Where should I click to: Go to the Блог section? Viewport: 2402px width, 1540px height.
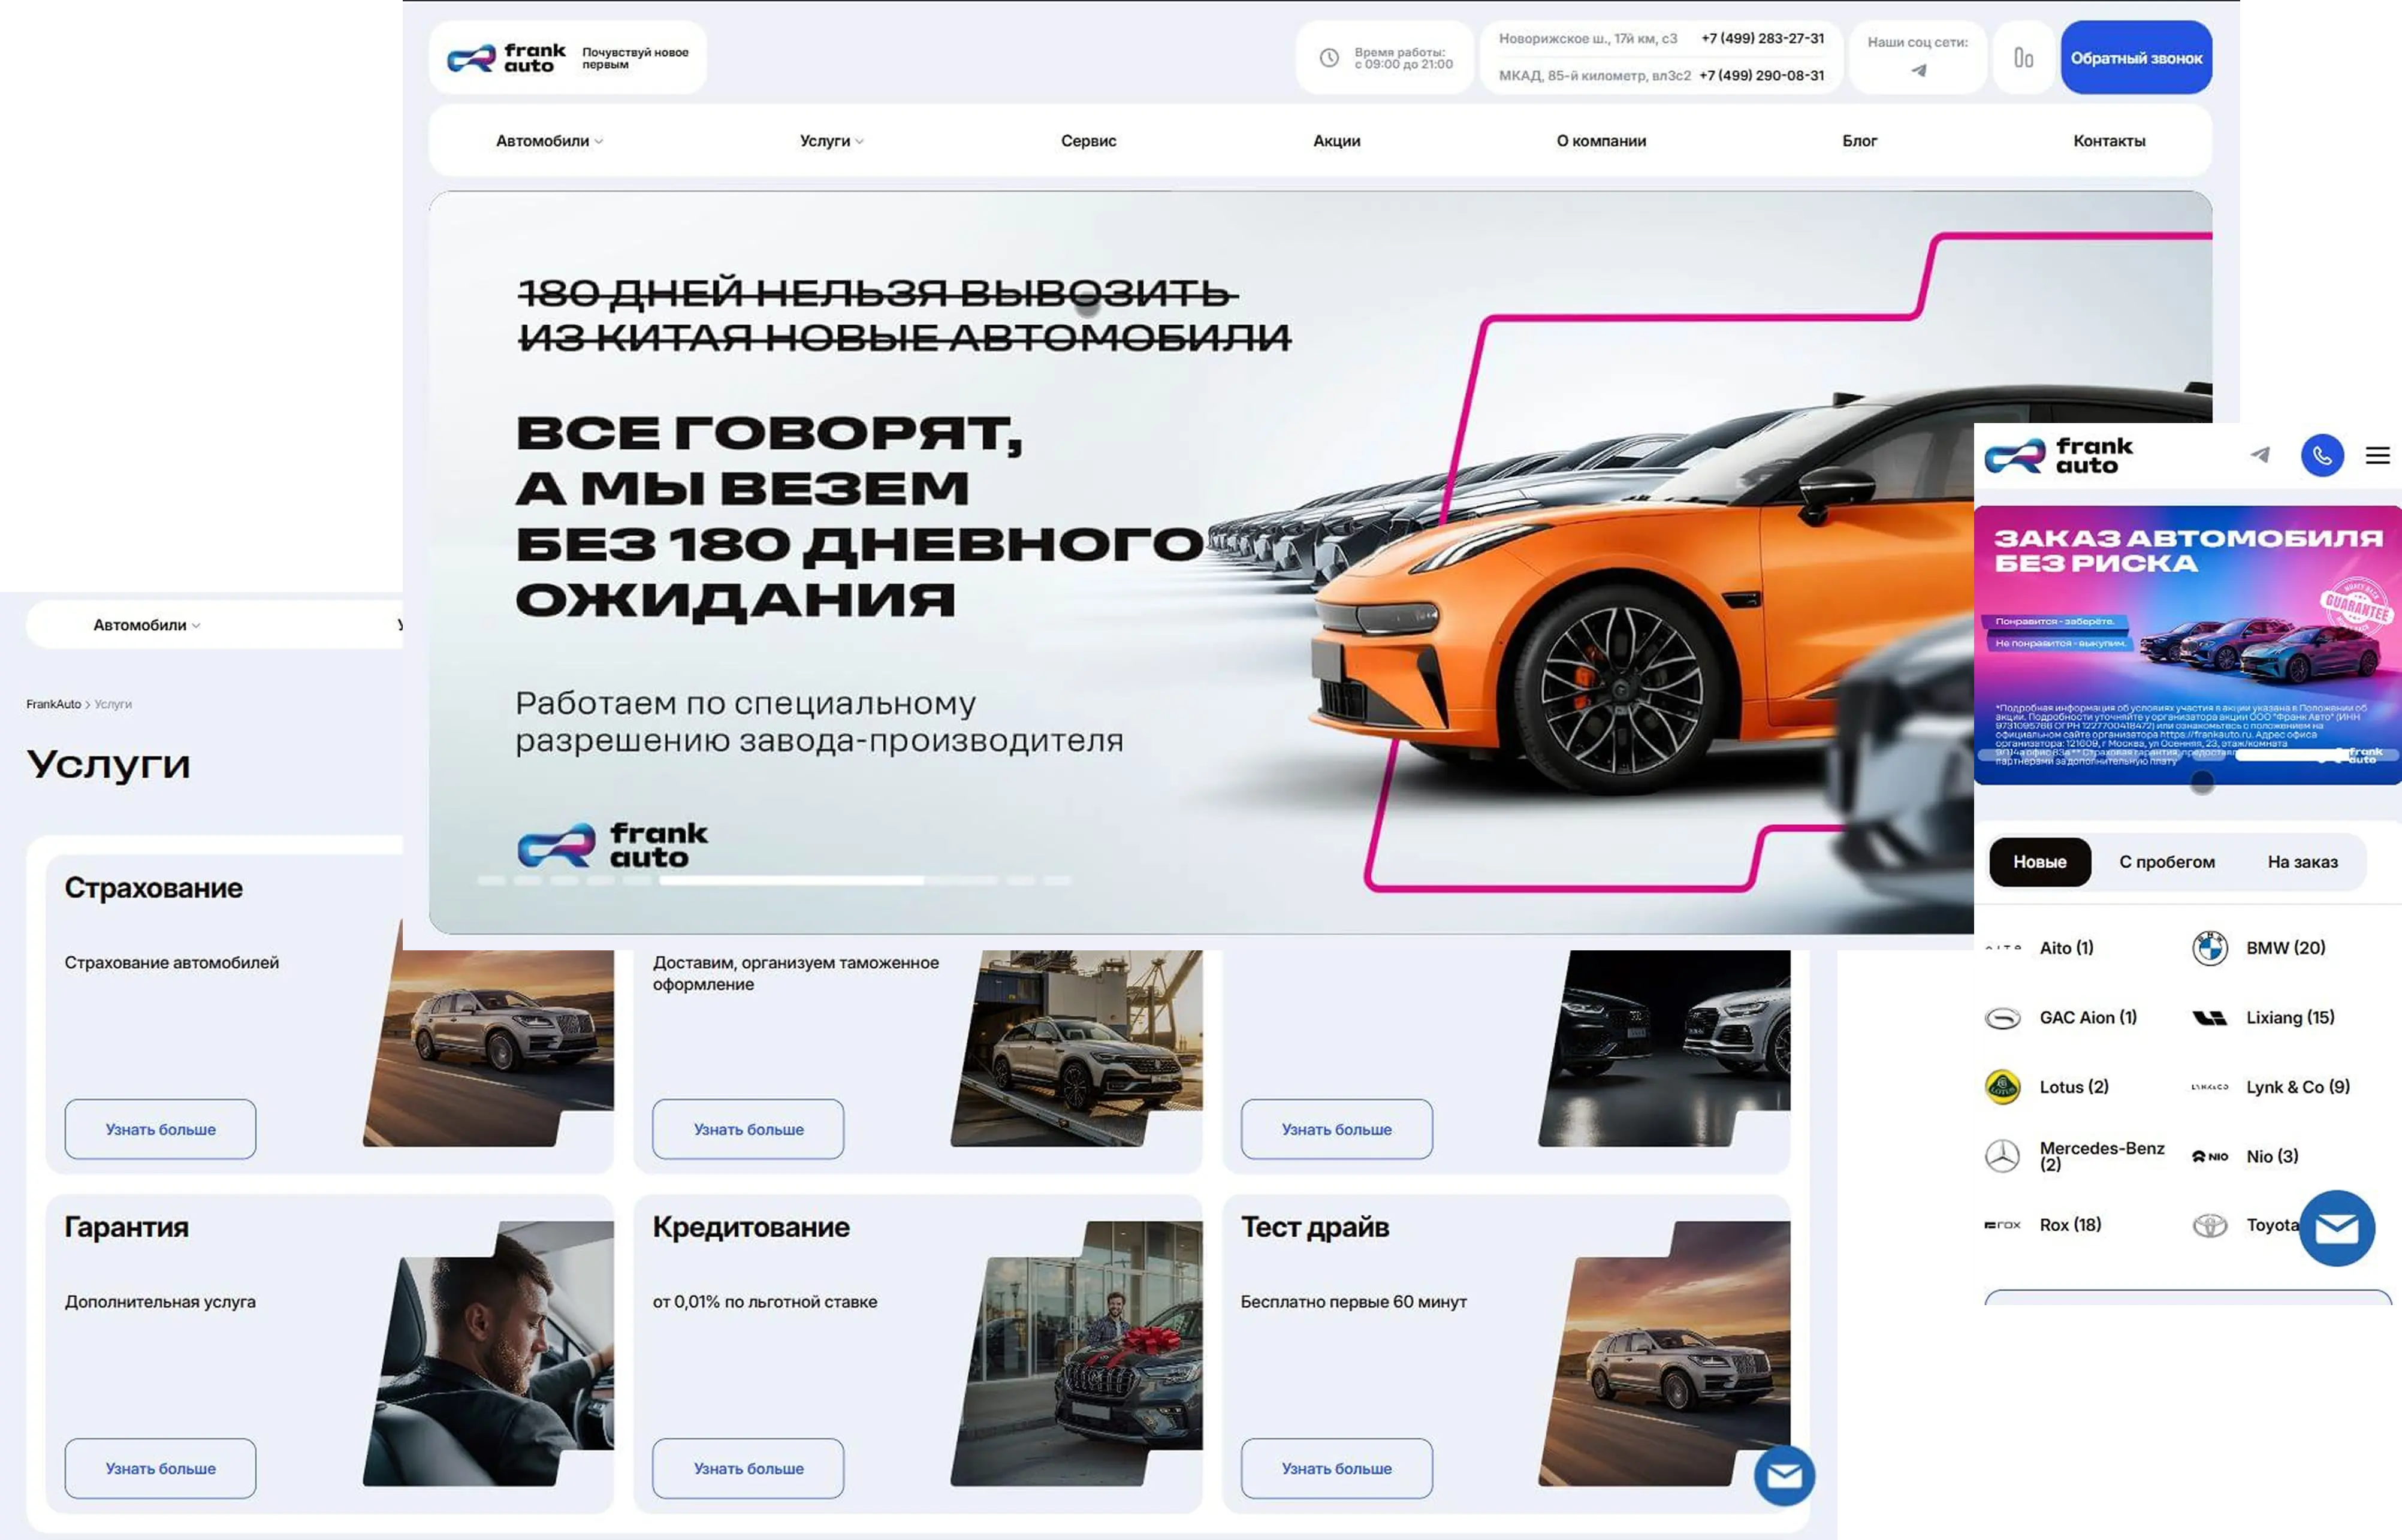(1860, 141)
